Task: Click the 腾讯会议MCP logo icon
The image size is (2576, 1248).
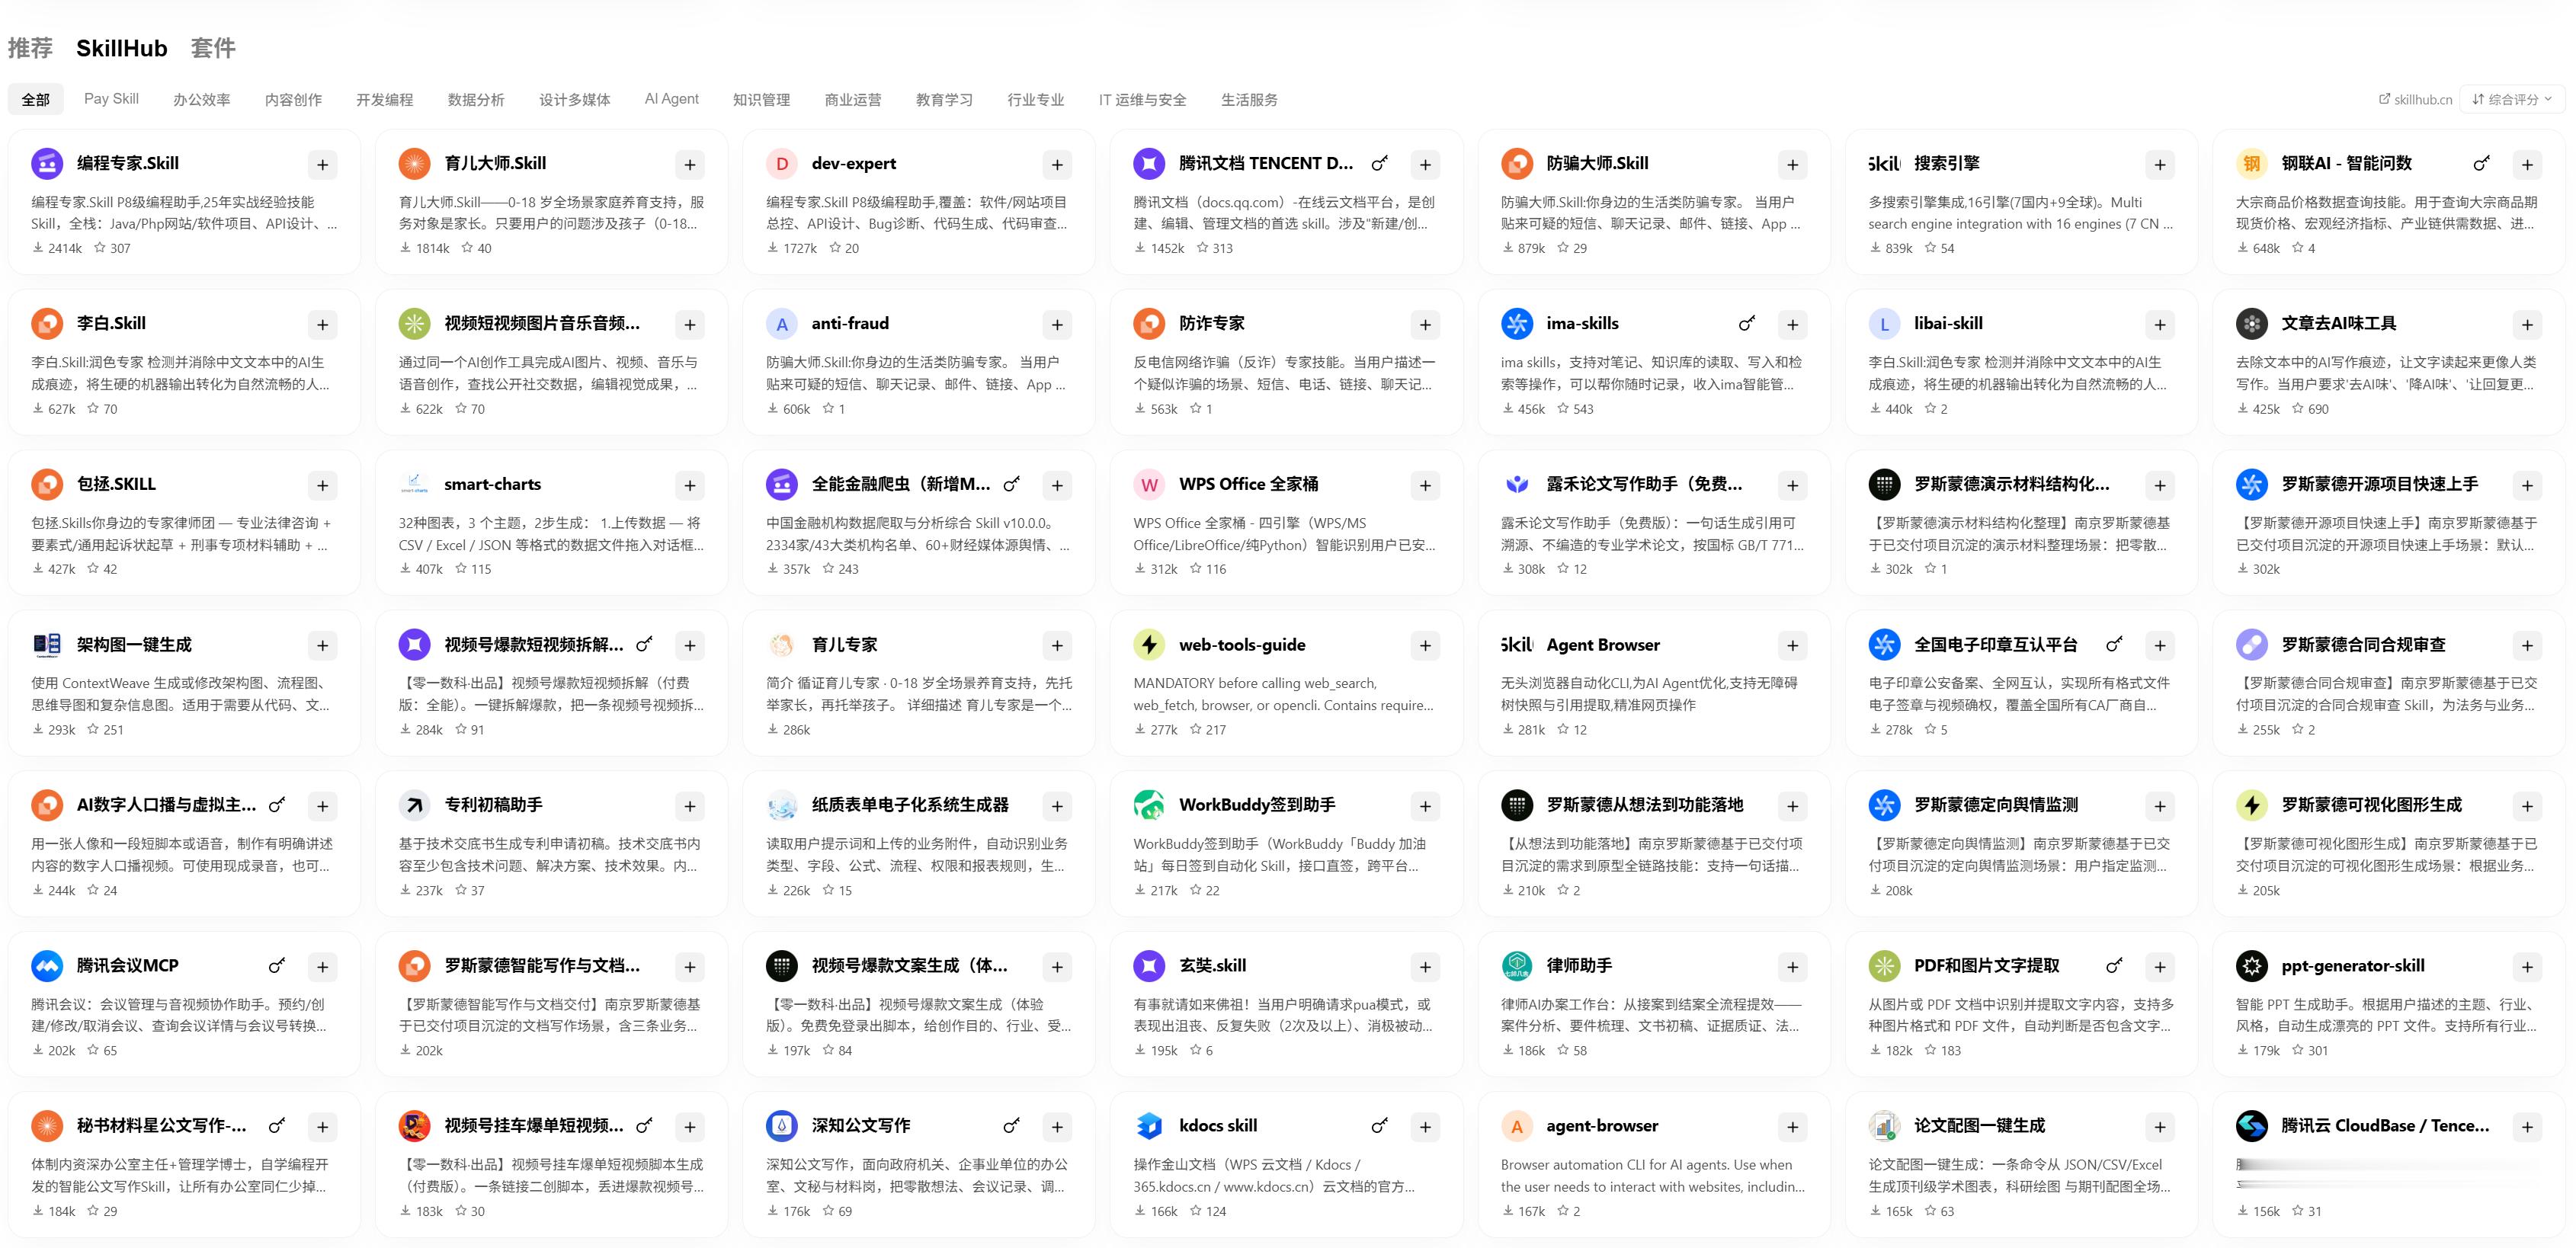Action: [47, 966]
